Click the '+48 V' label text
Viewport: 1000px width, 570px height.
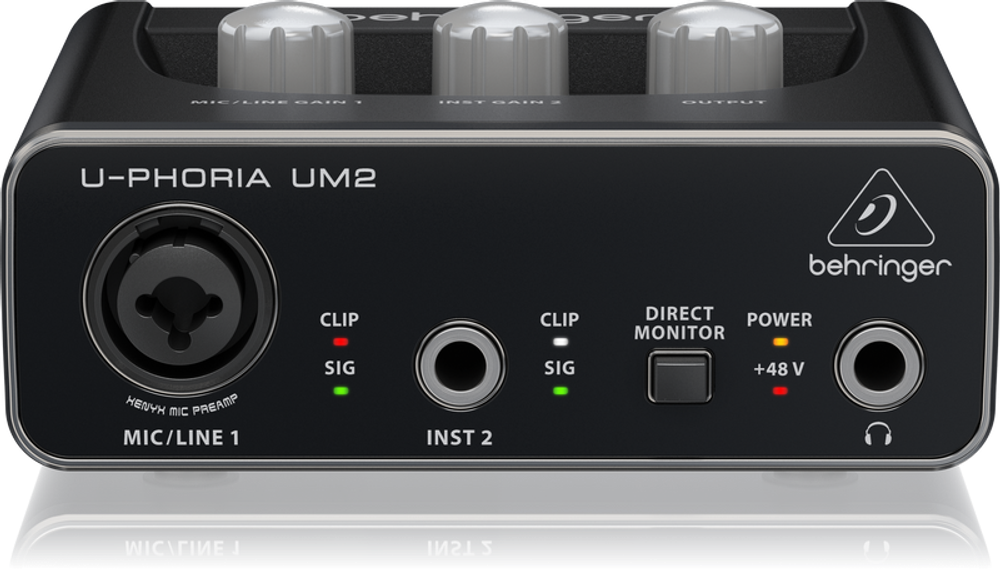point(779,369)
